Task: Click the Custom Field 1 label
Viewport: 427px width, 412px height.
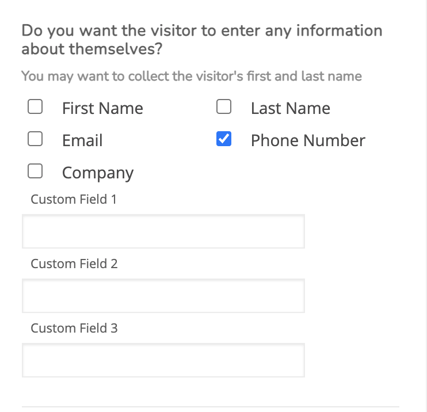Action: tap(74, 199)
